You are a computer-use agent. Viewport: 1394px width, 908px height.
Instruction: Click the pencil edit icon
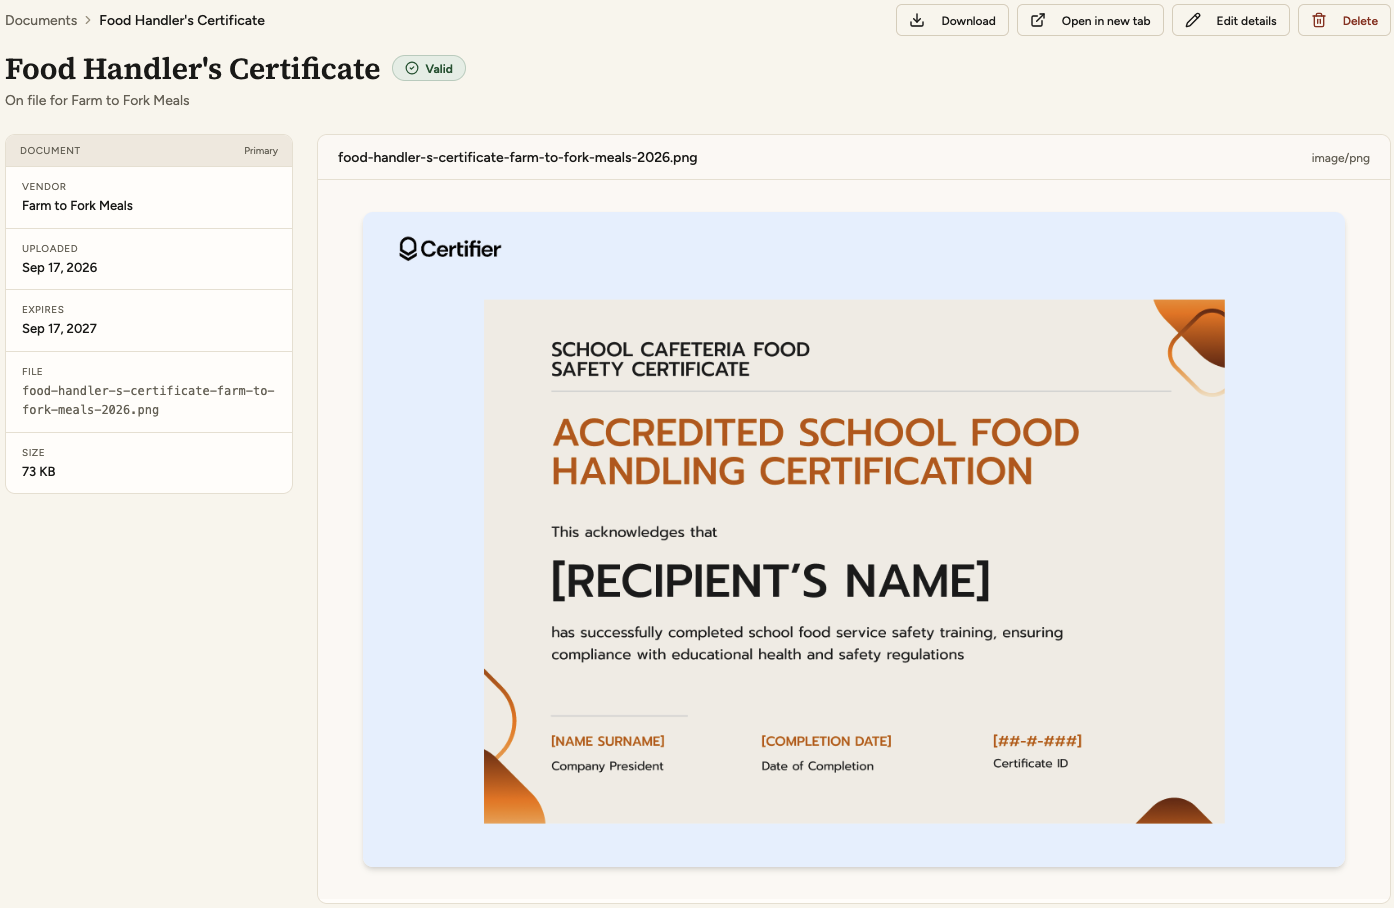(1193, 20)
